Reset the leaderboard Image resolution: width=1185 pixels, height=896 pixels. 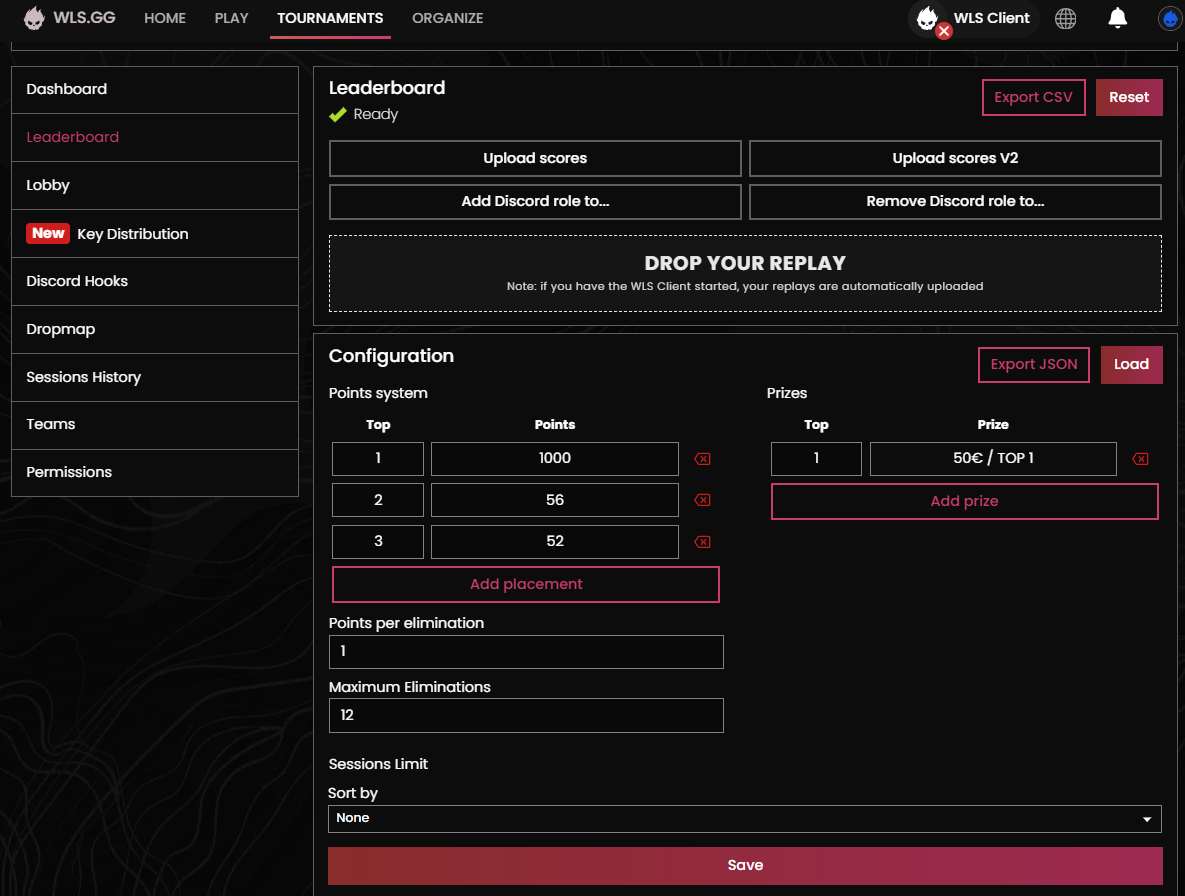coord(1129,97)
